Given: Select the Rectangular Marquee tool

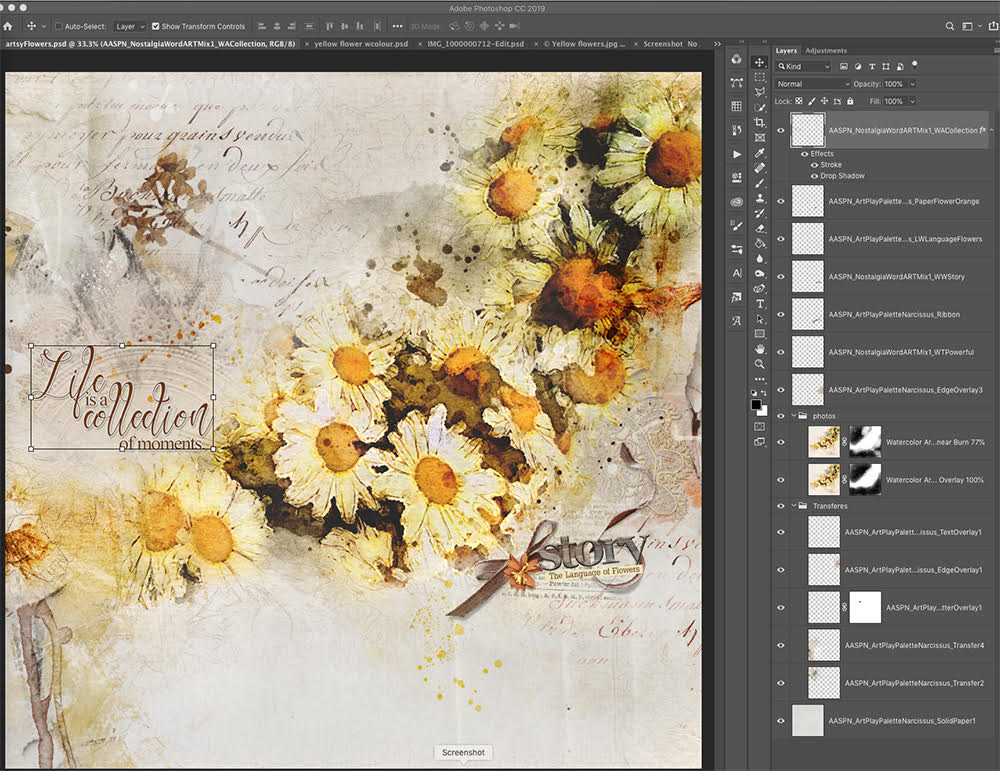Looking at the screenshot, I should tap(759, 77).
